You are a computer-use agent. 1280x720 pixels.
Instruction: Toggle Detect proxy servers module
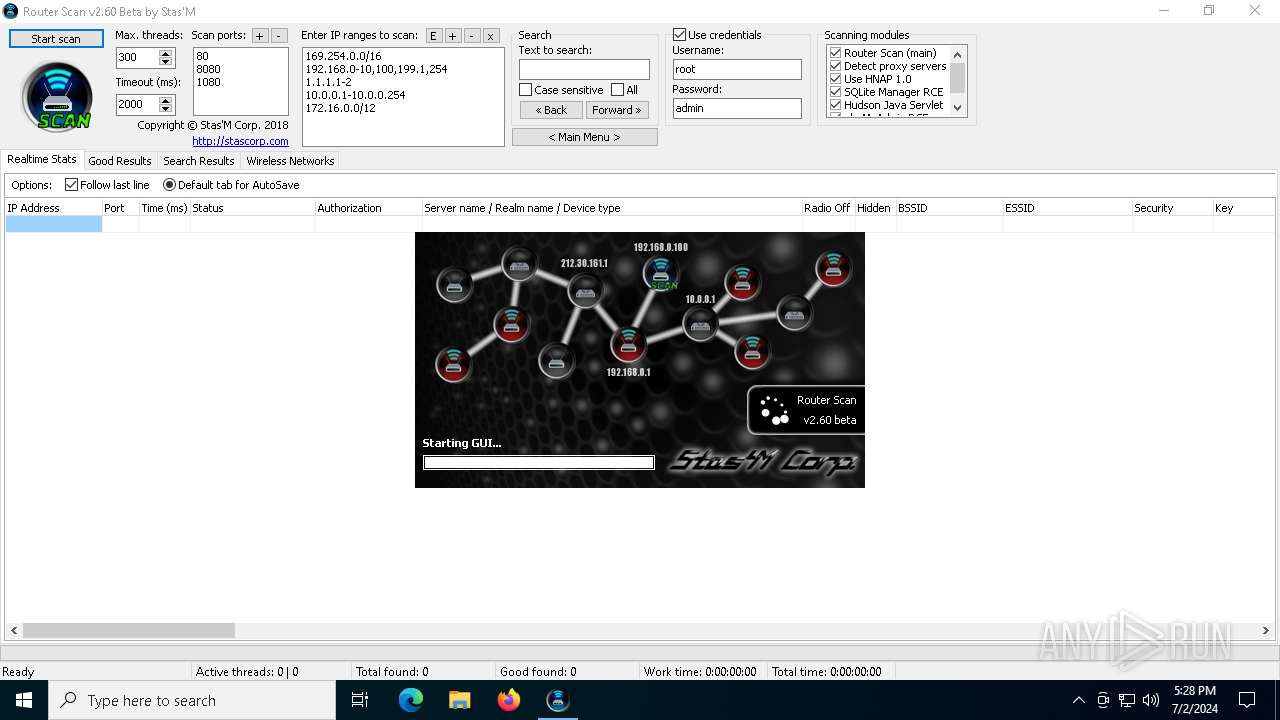[x=835, y=66]
